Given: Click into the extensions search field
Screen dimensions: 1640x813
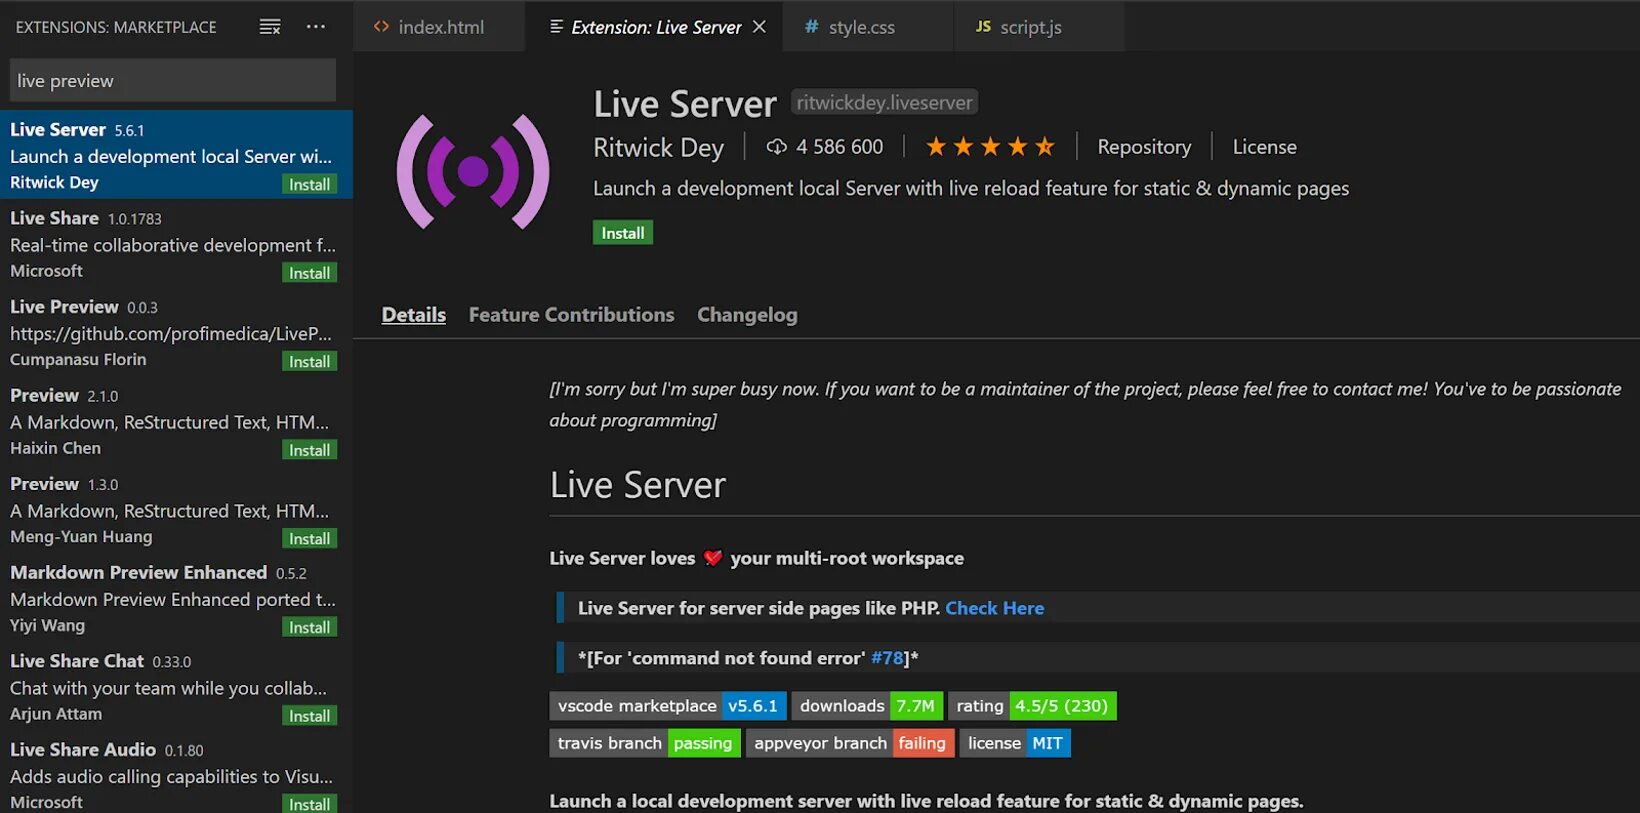Looking at the screenshot, I should [173, 80].
